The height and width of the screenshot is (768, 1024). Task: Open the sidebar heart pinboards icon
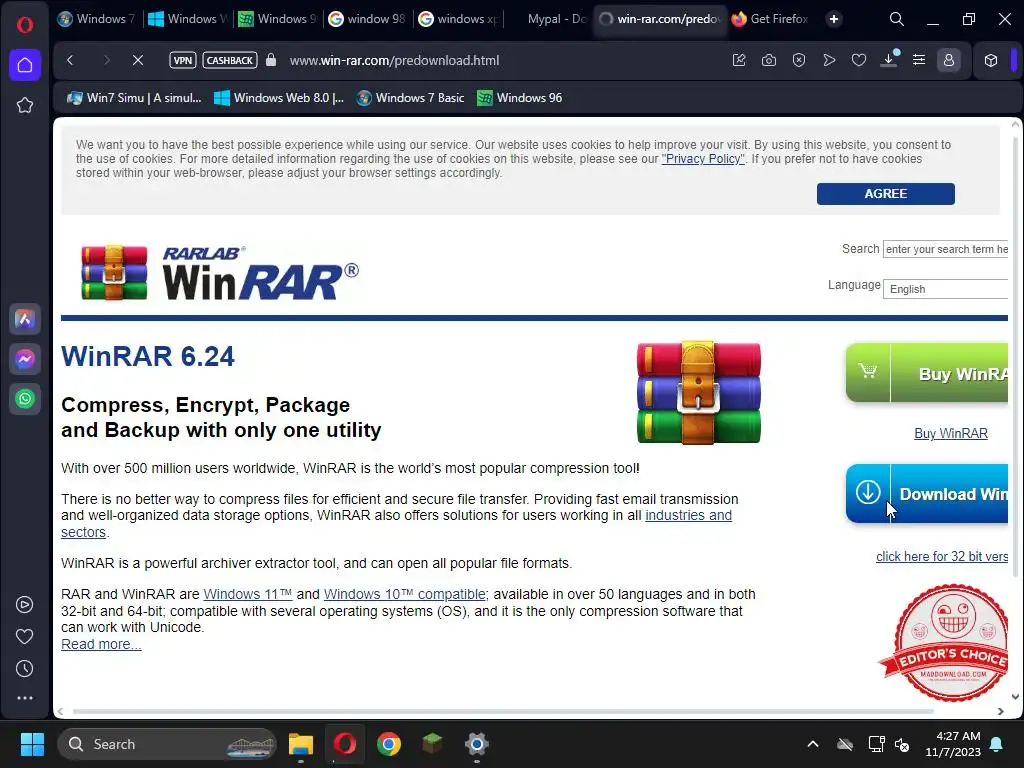tap(25, 637)
